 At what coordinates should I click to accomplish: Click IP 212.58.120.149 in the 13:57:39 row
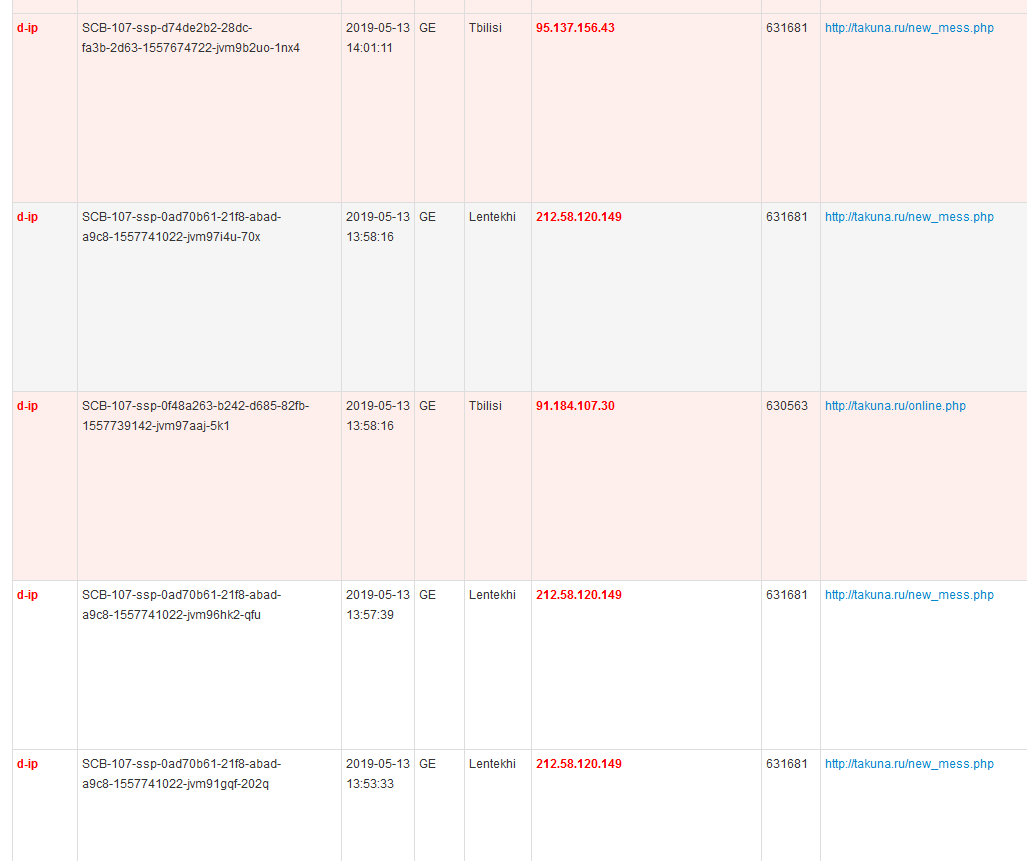pos(578,595)
